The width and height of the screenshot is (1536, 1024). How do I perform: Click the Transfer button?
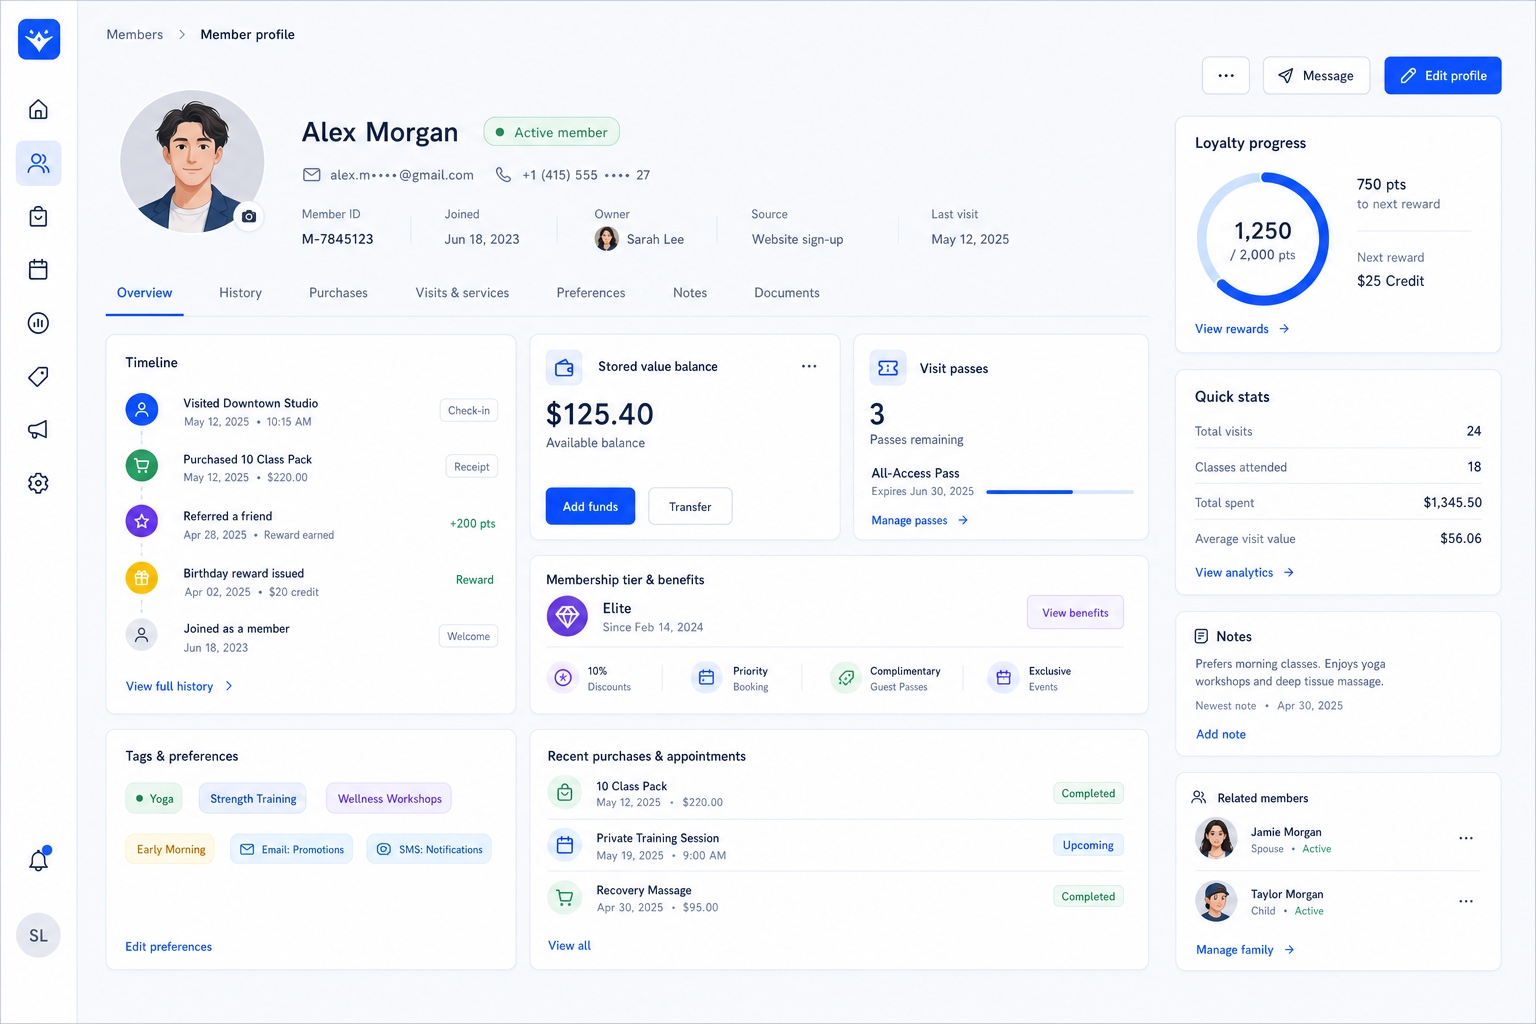pos(690,506)
